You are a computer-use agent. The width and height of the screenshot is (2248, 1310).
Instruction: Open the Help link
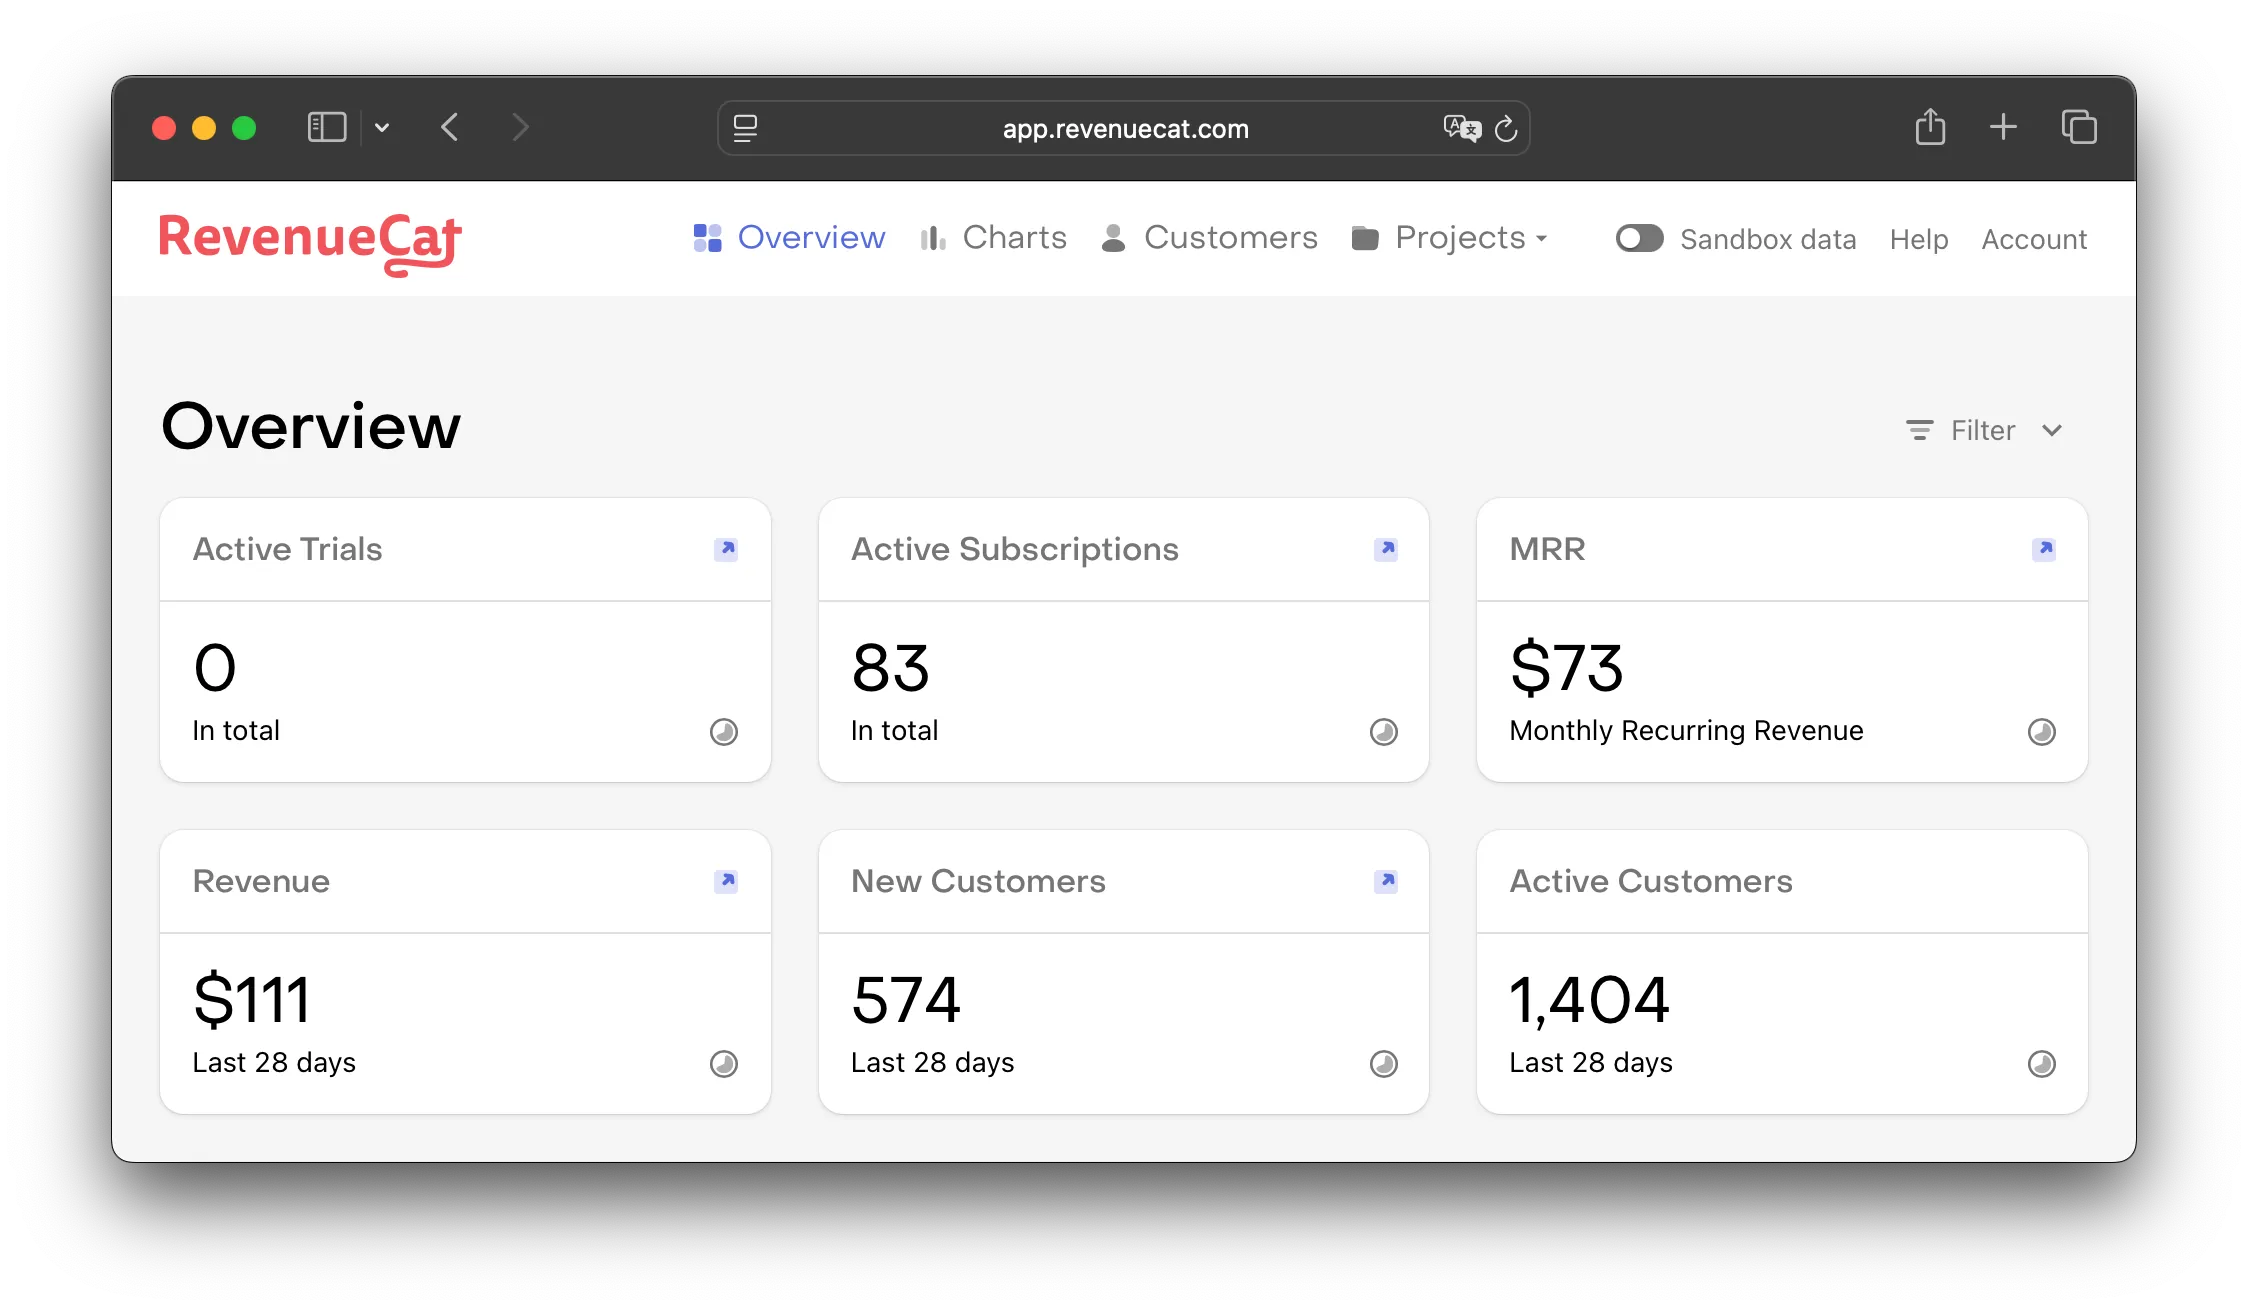(x=1919, y=239)
